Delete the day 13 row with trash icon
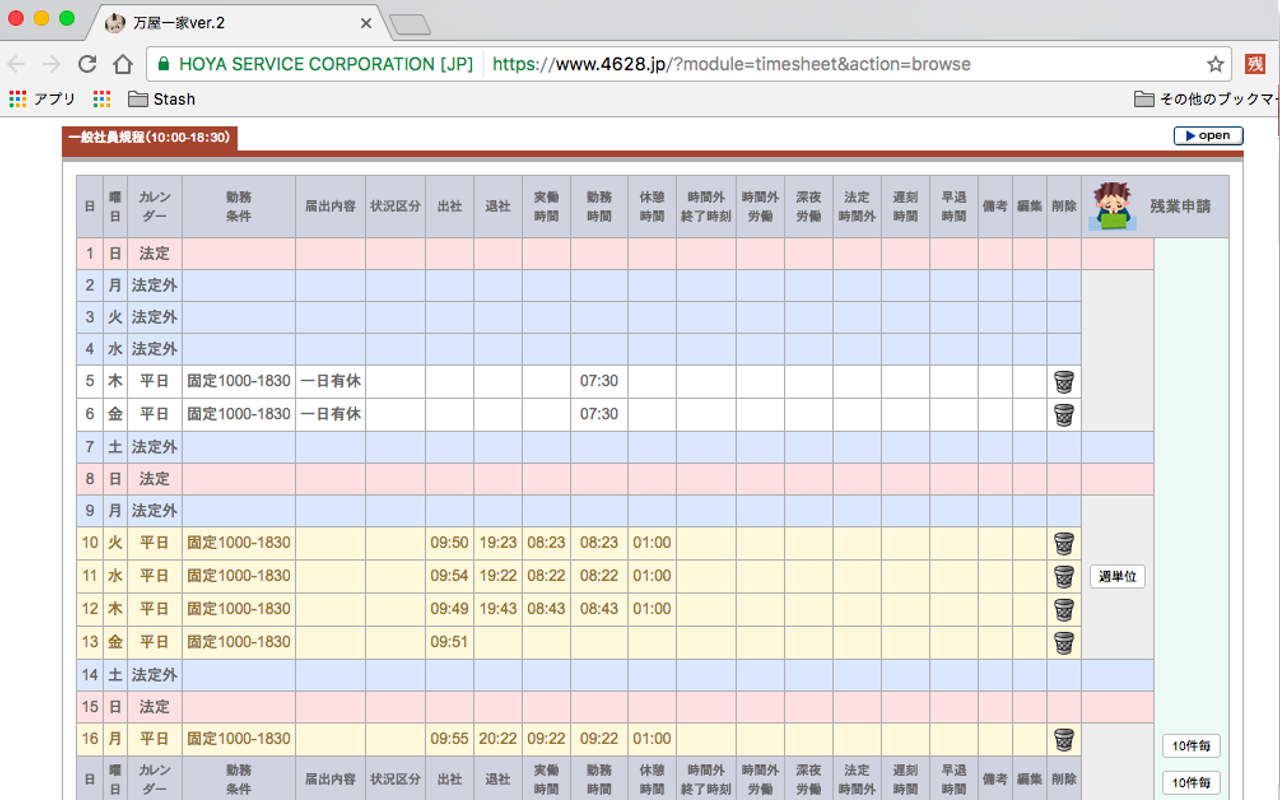The width and height of the screenshot is (1280, 800). point(1064,643)
